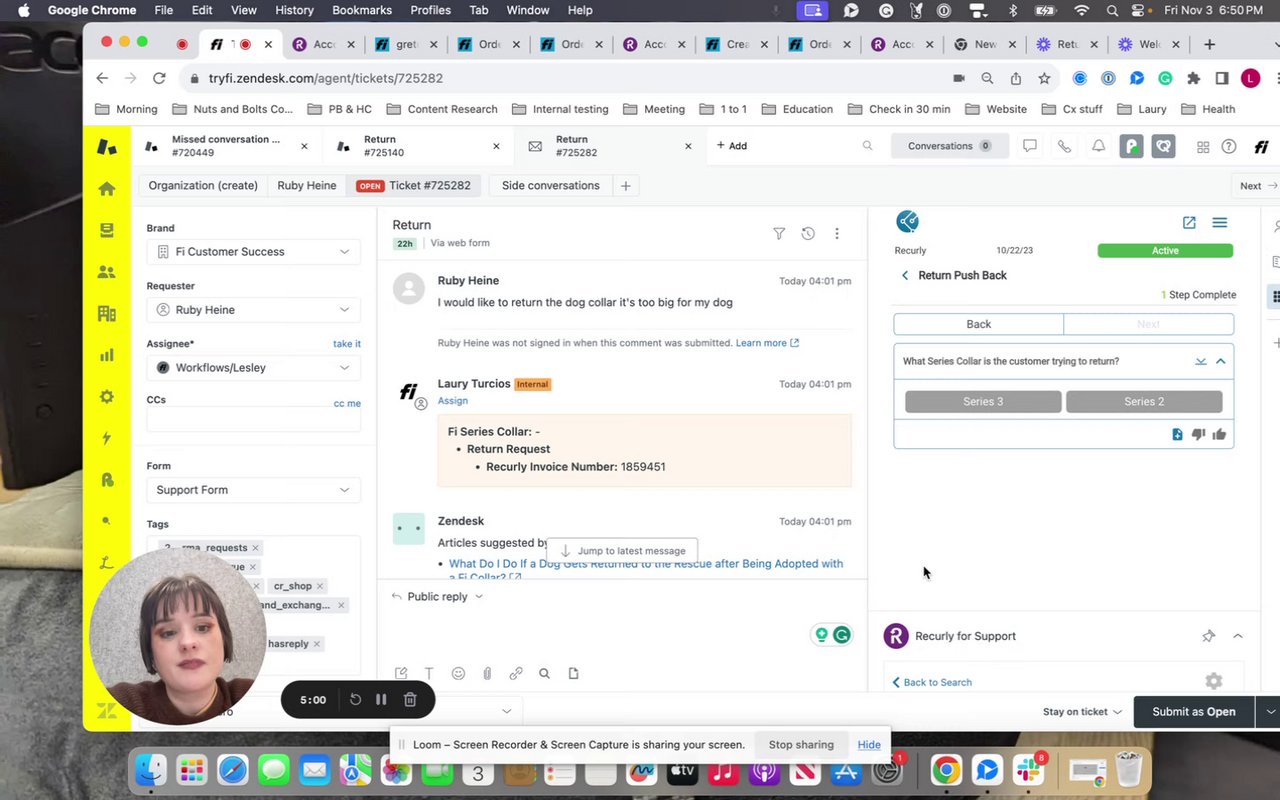Search Zendesk with the magnifier icon

coord(867,146)
